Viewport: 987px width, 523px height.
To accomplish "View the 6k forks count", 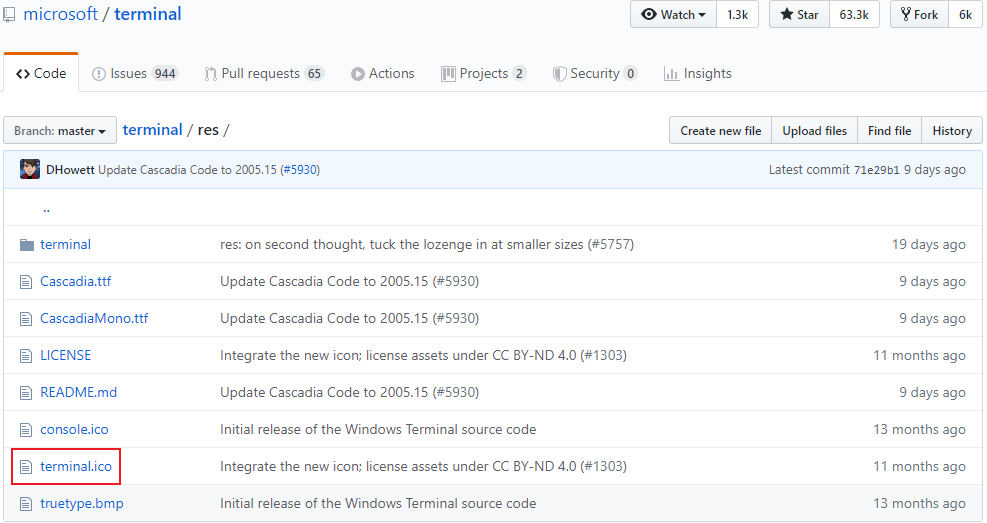I will point(966,14).
